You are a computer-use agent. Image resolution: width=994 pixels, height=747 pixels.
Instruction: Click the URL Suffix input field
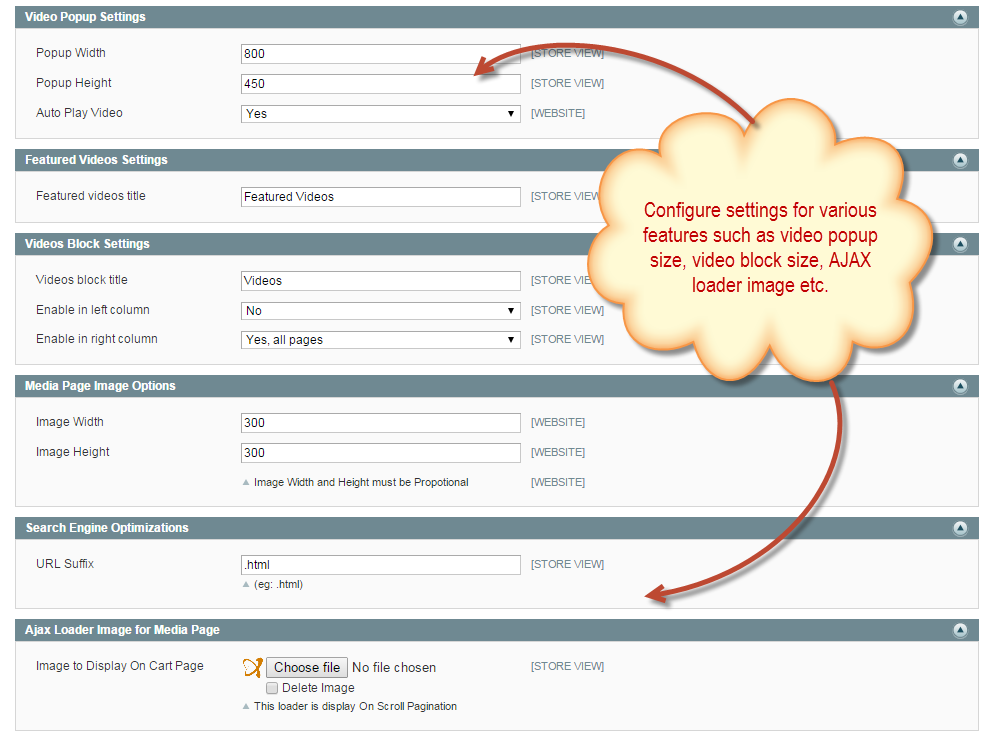click(x=380, y=565)
